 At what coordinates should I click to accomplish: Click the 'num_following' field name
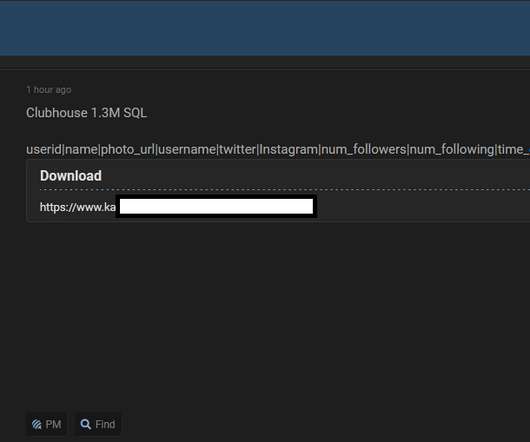click(x=452, y=150)
